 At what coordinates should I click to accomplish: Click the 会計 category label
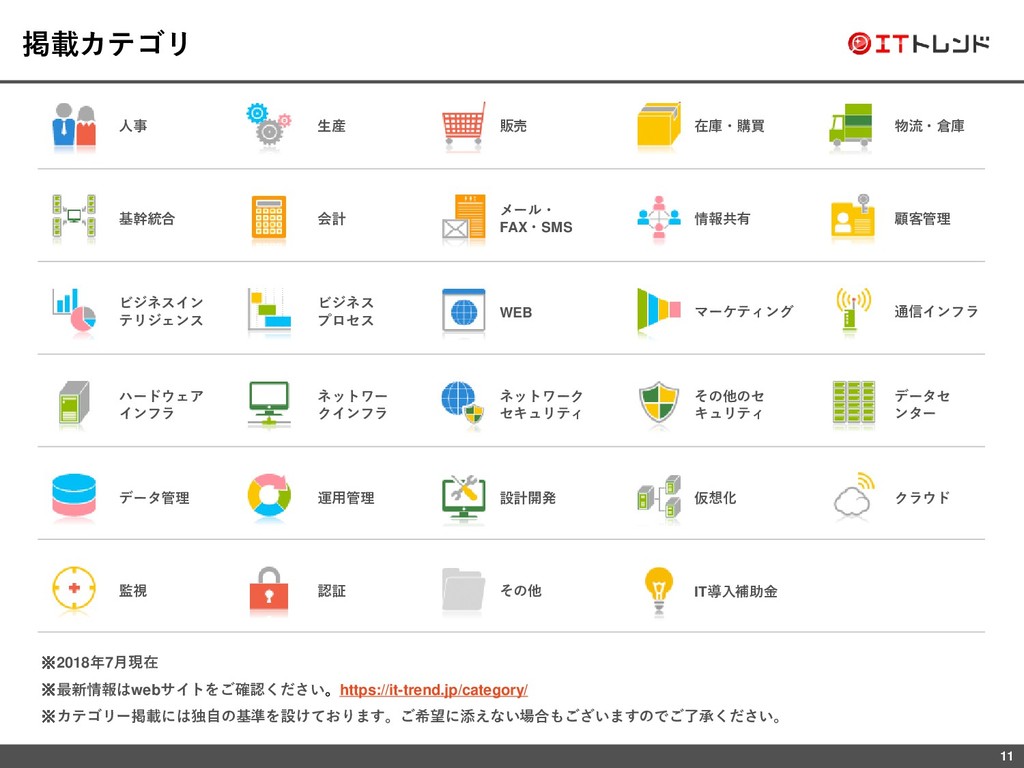332,219
